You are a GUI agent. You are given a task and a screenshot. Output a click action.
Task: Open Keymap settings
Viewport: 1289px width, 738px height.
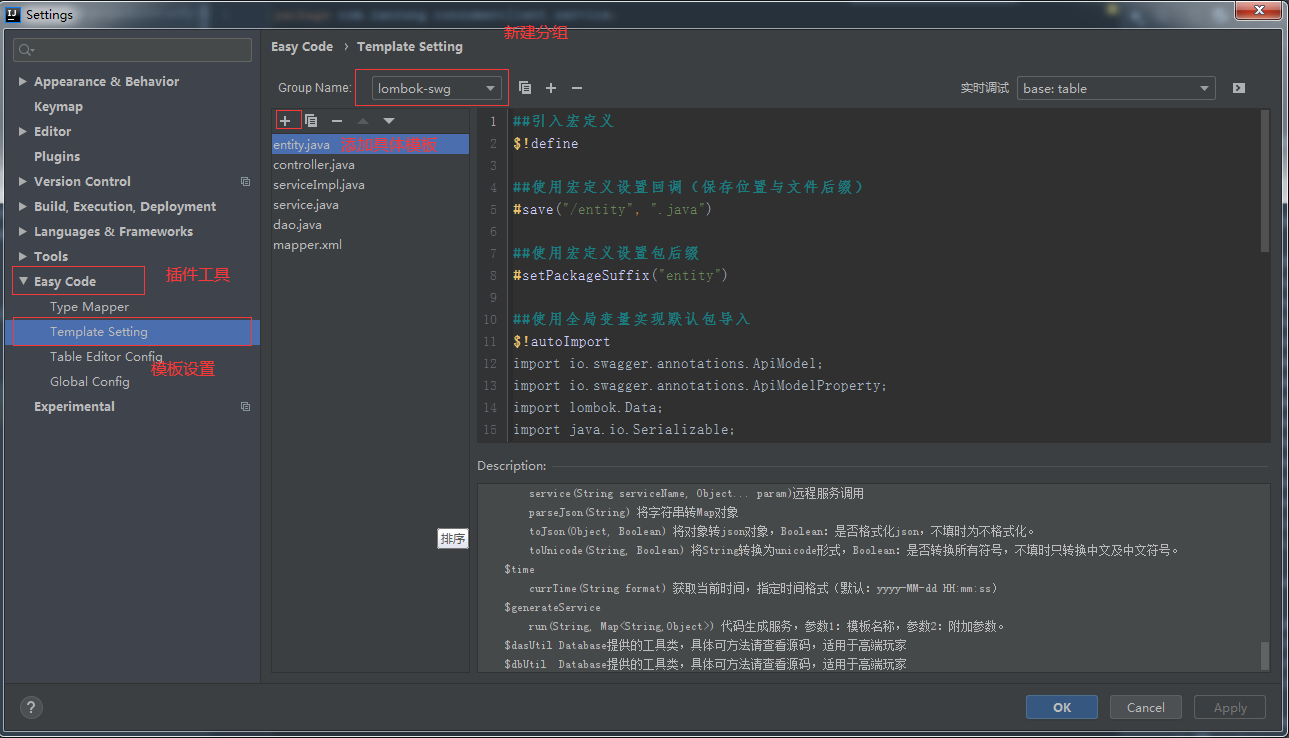(58, 107)
